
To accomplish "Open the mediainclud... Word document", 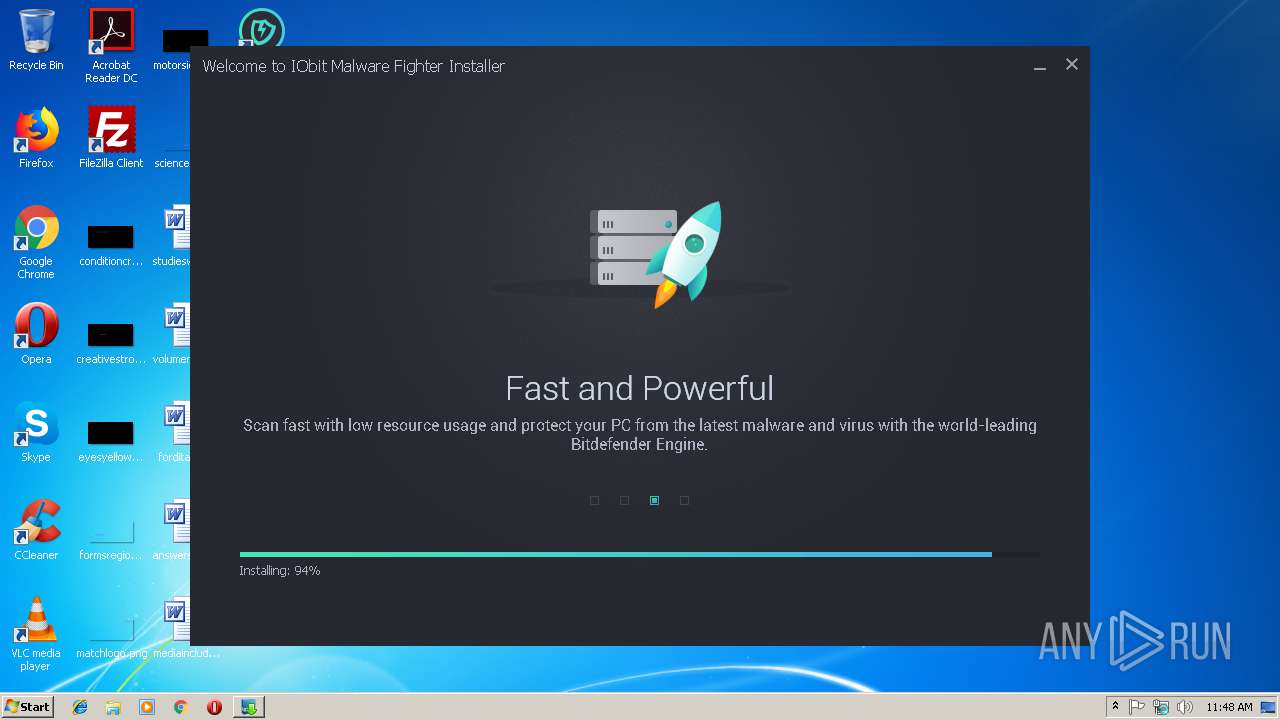I will (x=180, y=628).
